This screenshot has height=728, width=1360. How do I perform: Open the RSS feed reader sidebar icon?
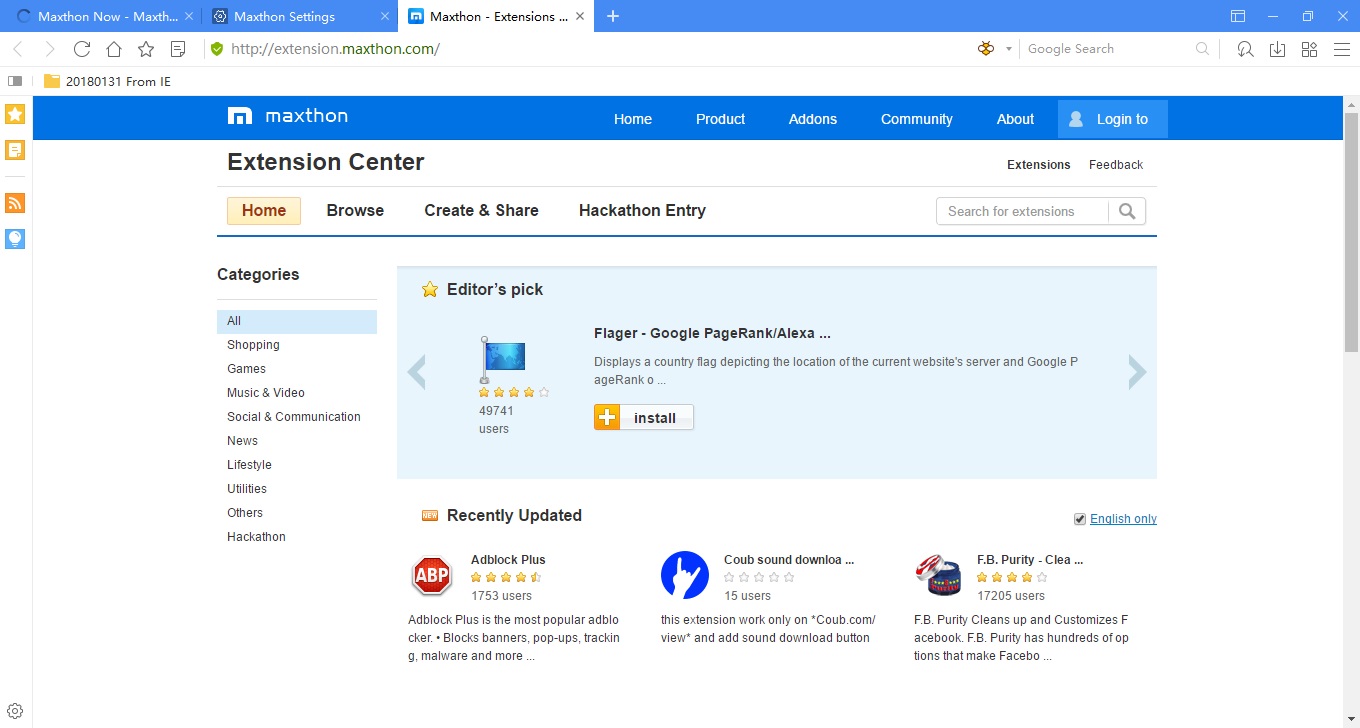click(x=14, y=203)
